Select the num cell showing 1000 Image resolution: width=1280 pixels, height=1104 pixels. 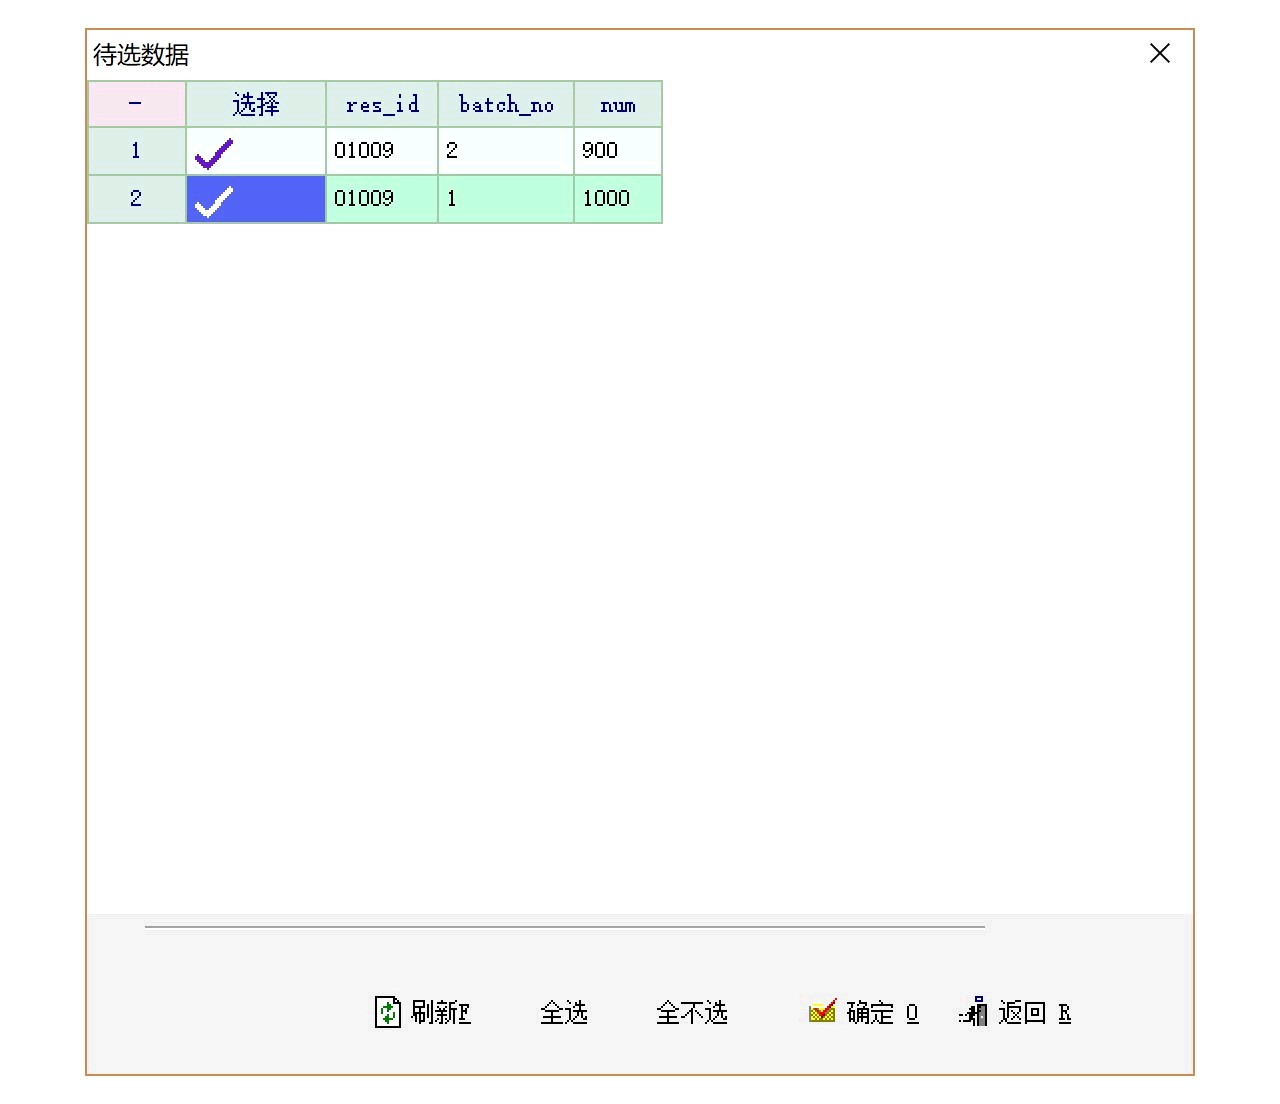(x=617, y=199)
